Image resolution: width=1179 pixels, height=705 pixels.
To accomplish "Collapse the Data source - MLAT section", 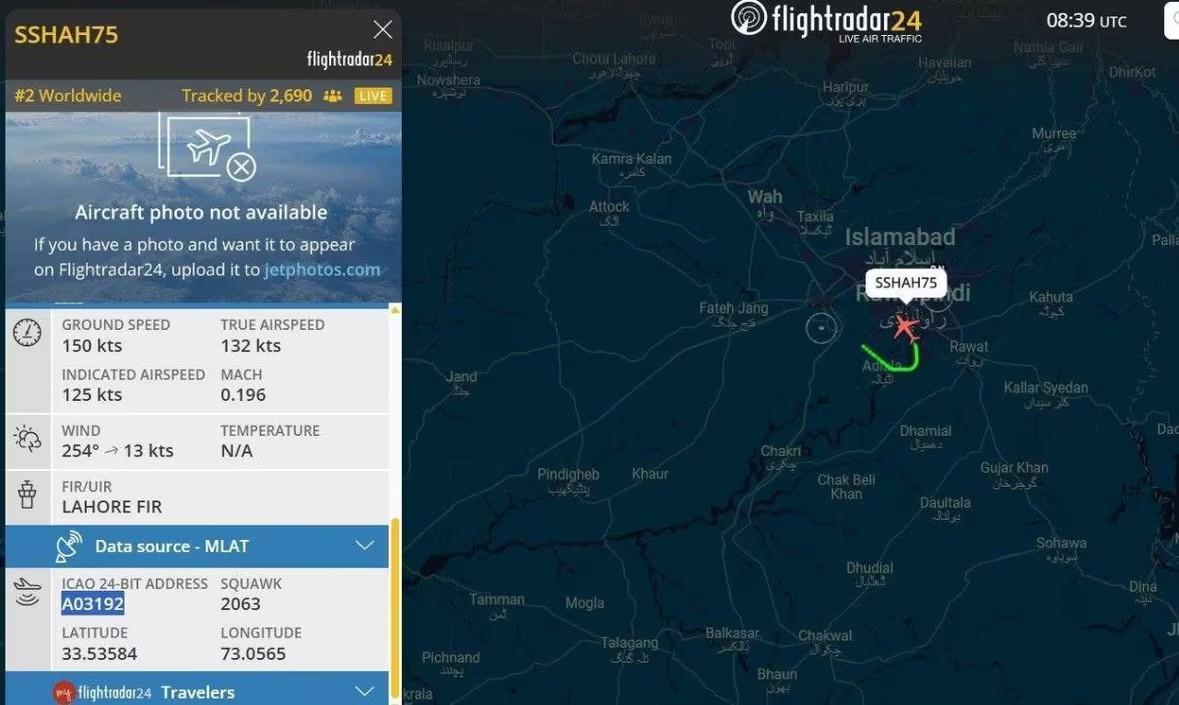I will coord(365,546).
